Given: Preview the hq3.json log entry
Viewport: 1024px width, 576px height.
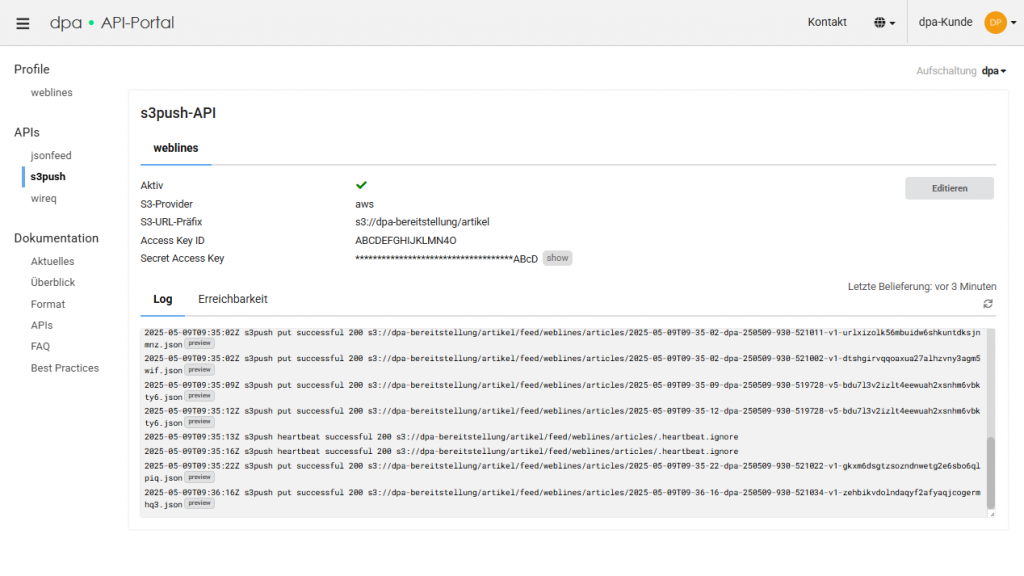Looking at the screenshot, I should tap(199, 504).
